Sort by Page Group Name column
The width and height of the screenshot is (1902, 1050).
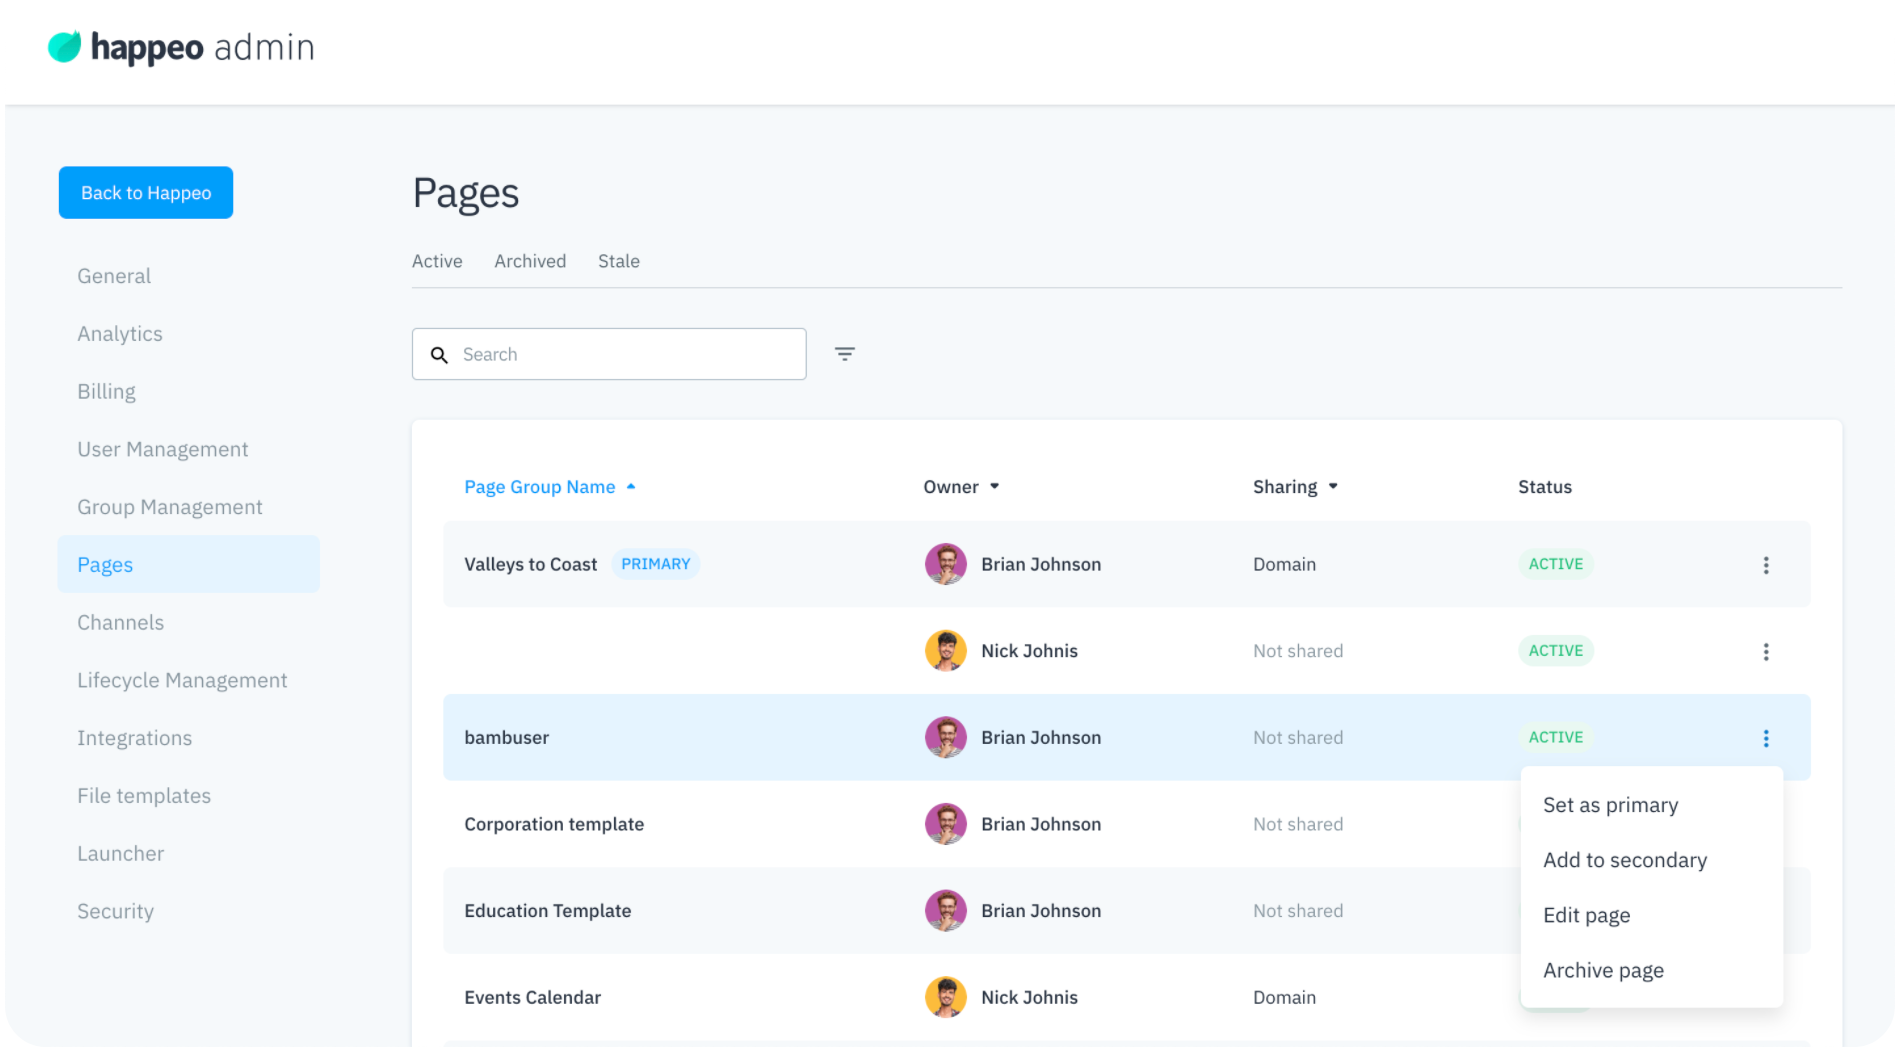pyautogui.click(x=539, y=487)
